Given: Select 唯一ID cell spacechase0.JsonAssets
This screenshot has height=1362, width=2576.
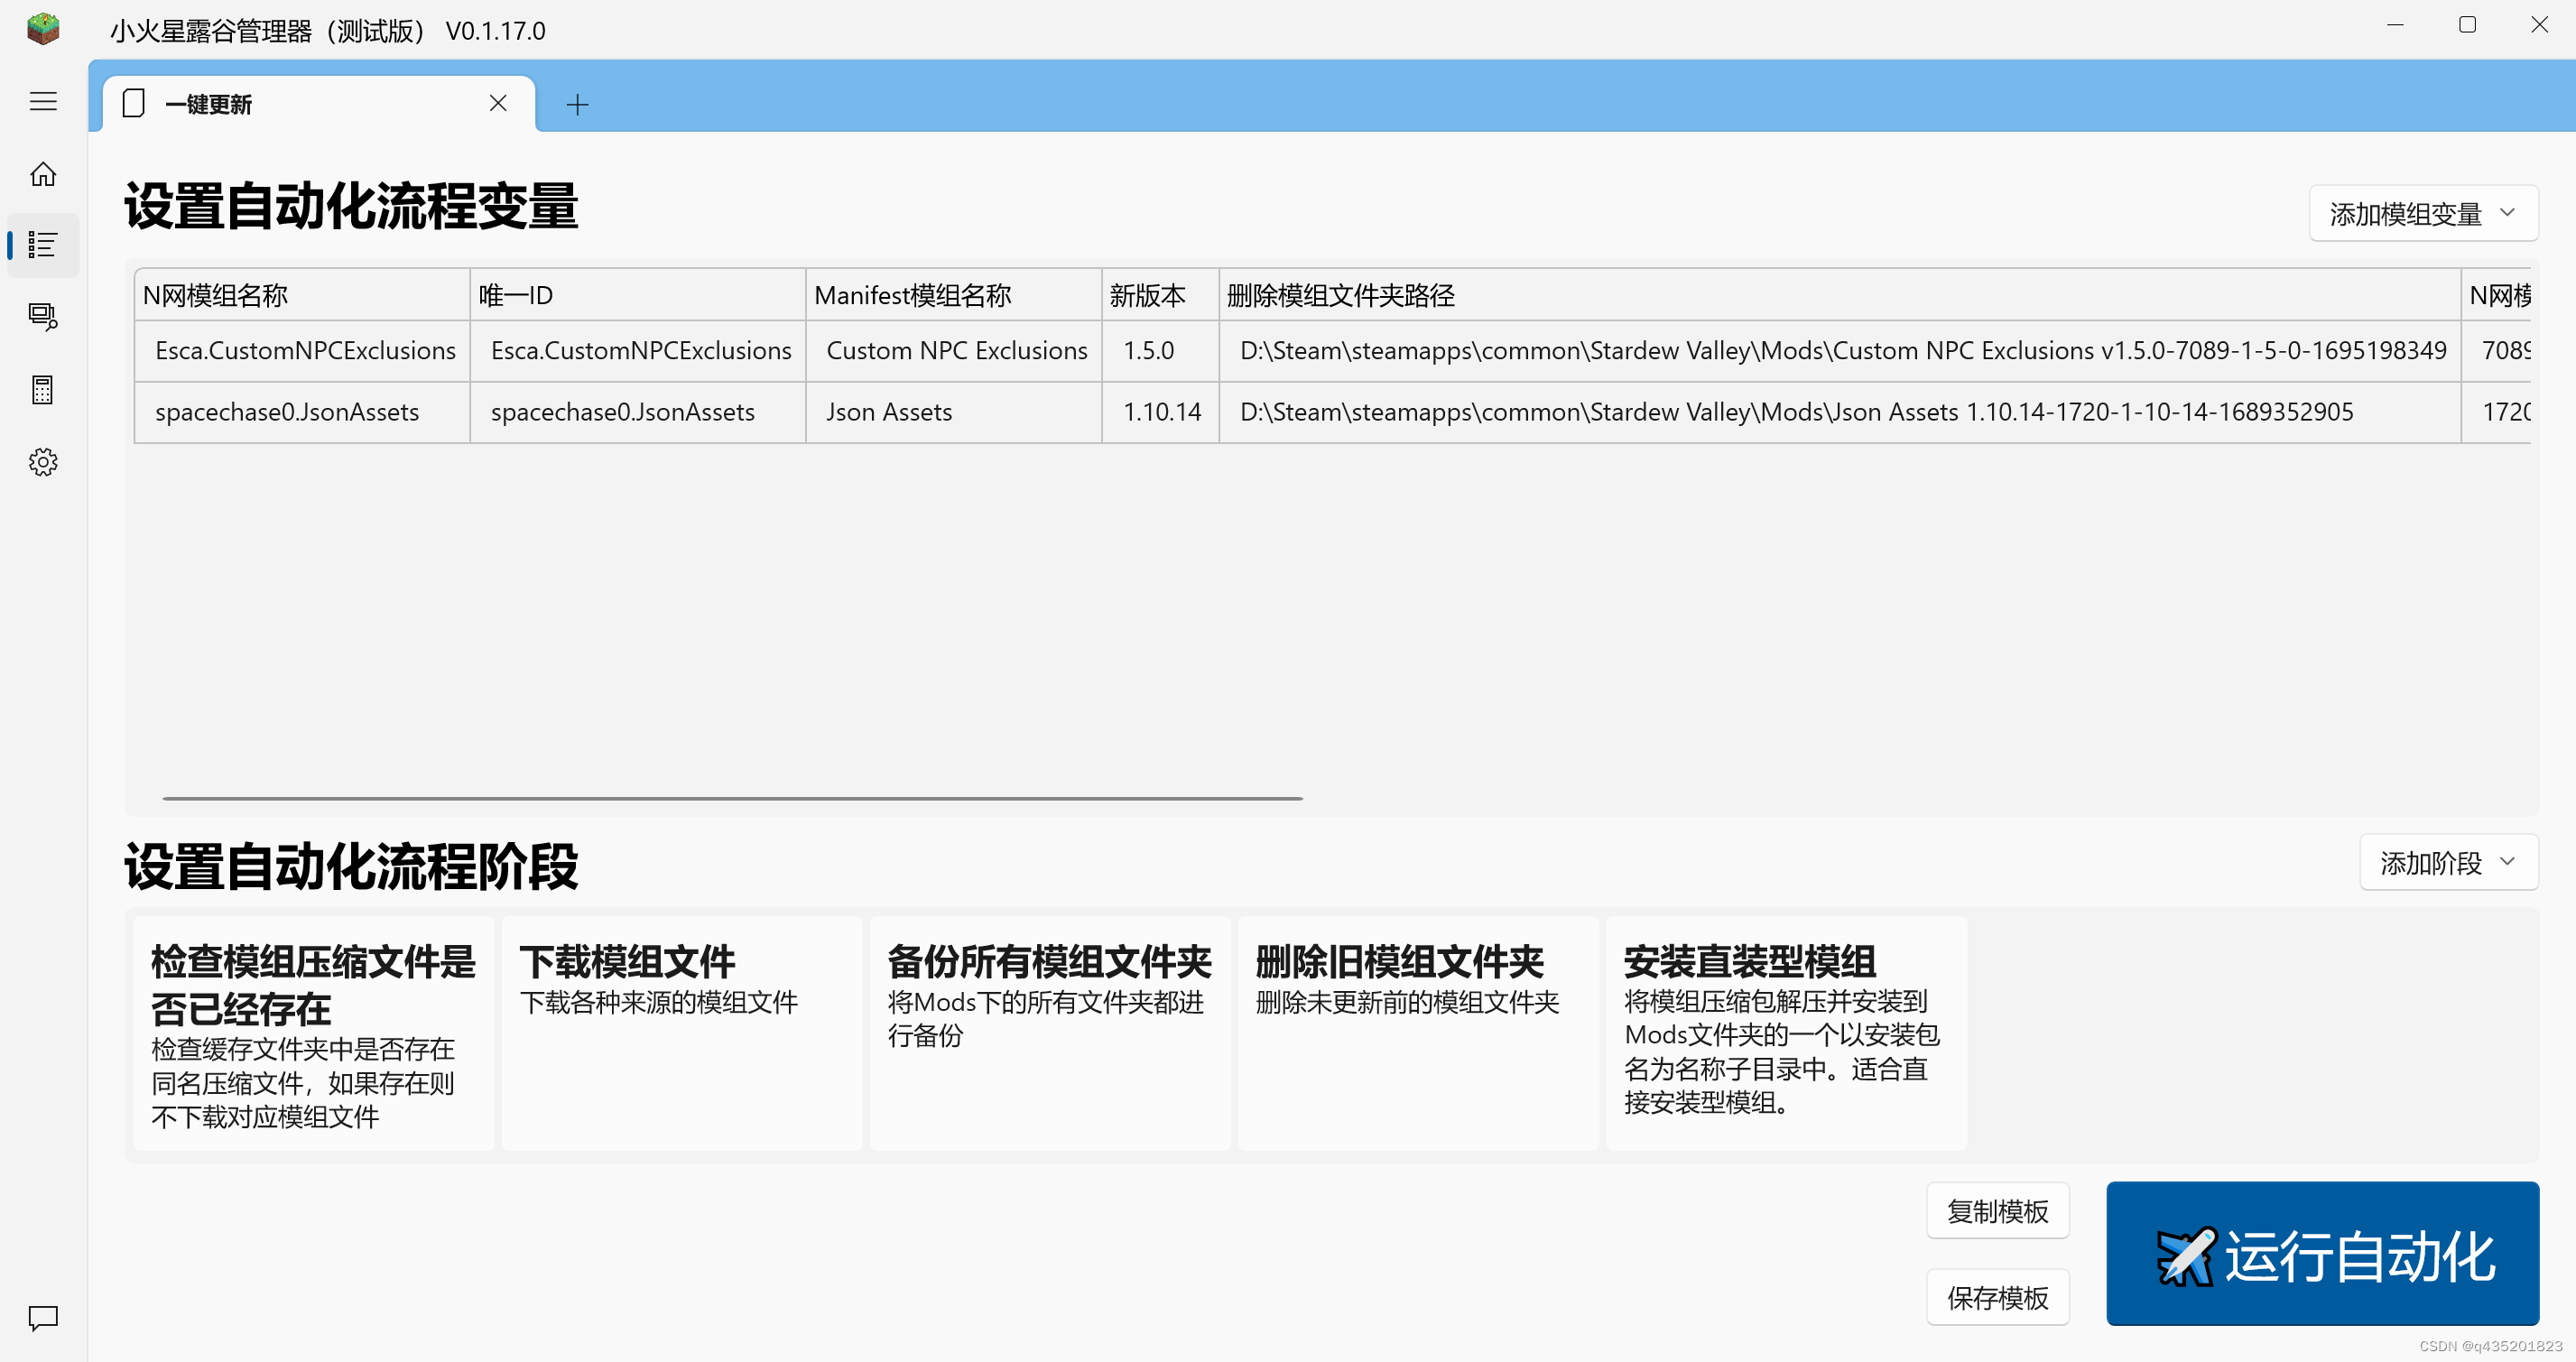Looking at the screenshot, I should pyautogui.click(x=638, y=412).
